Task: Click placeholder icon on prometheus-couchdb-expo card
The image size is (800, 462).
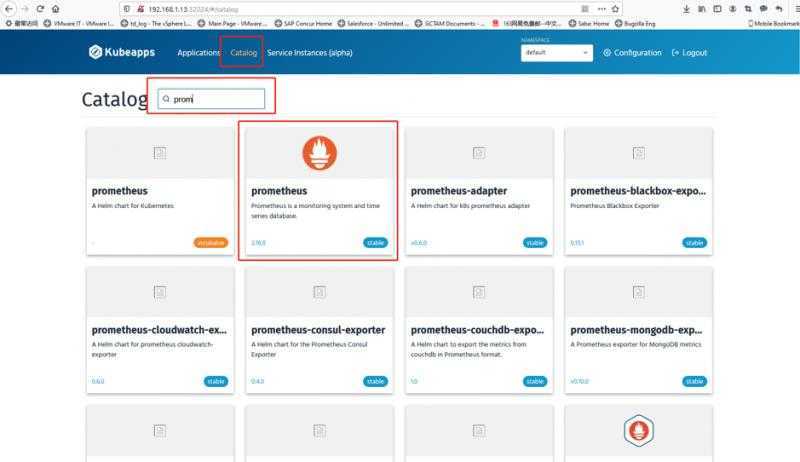Action: [x=479, y=292]
